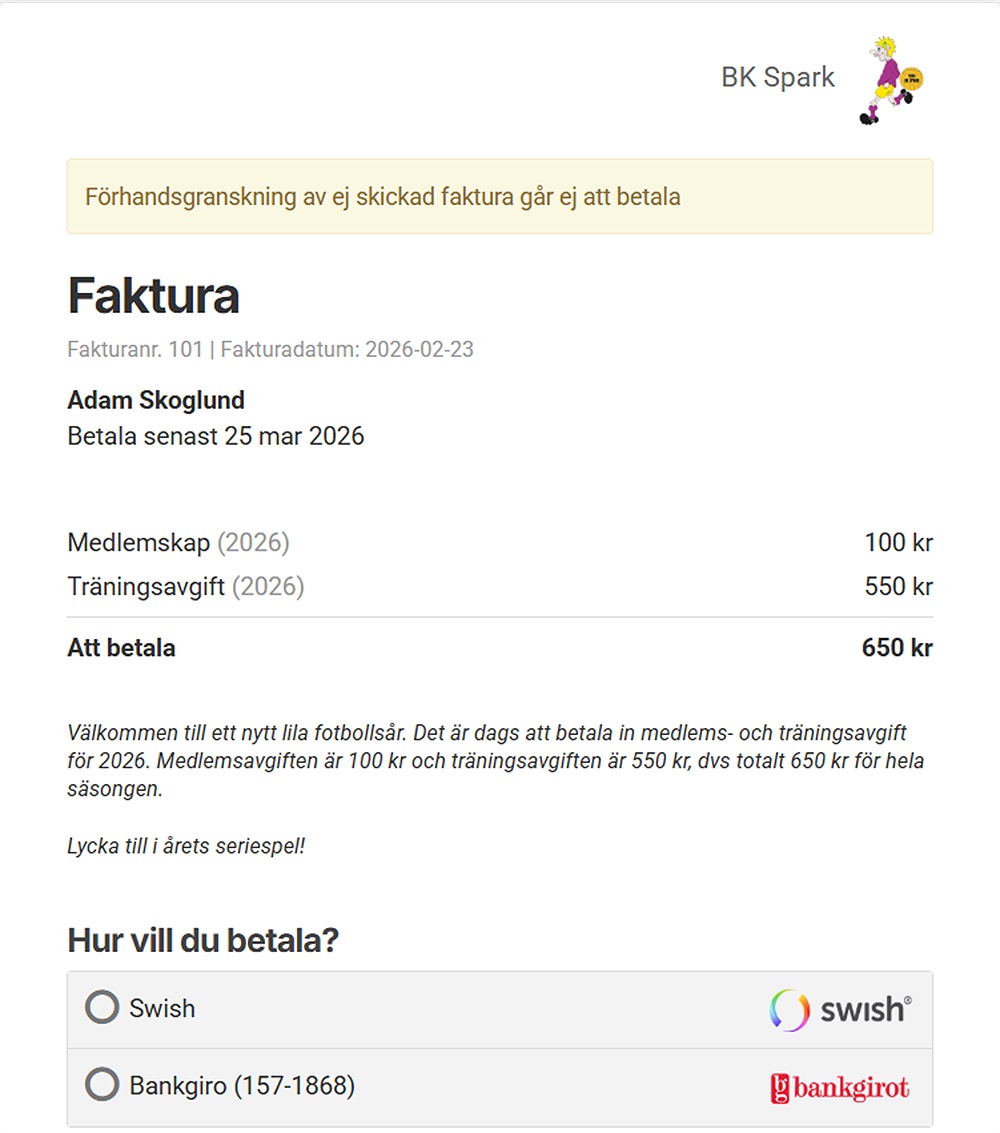
Task: Select the Swish radio button
Action: tap(102, 1007)
